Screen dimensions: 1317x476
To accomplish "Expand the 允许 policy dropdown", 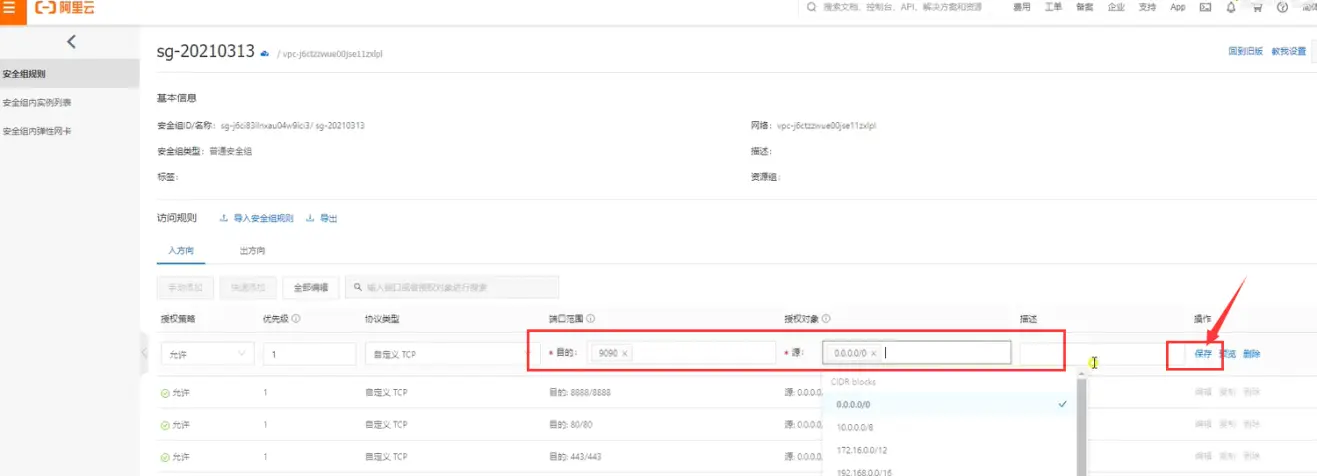I will point(205,354).
